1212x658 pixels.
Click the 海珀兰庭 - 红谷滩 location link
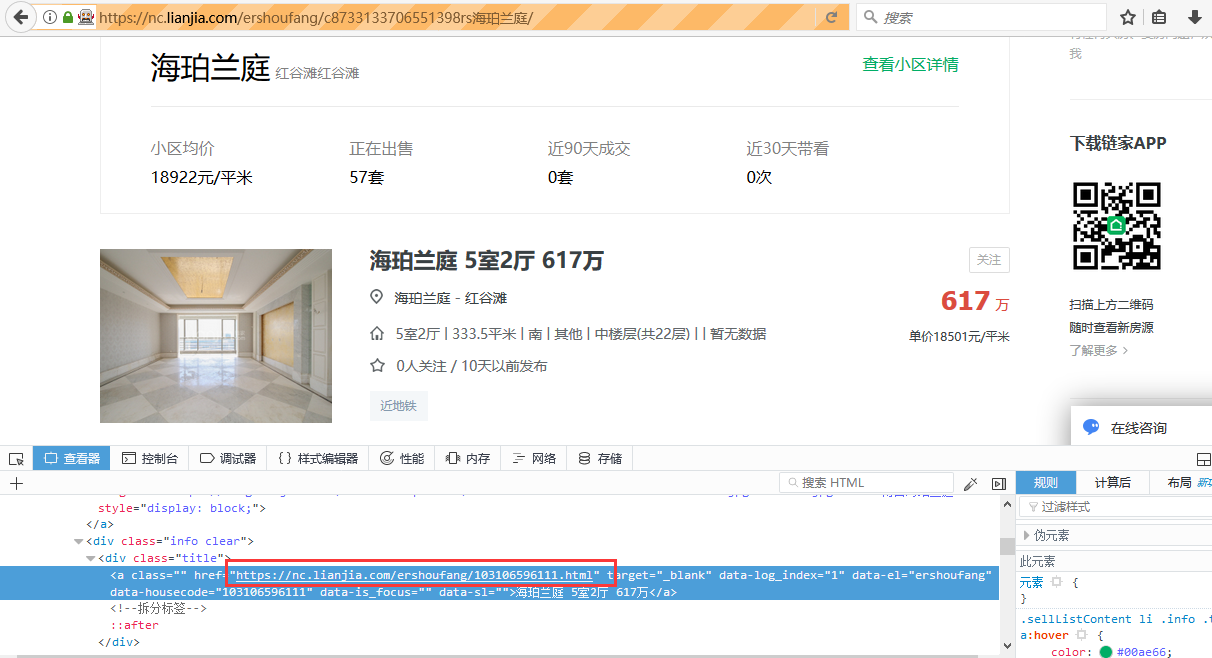click(451, 298)
